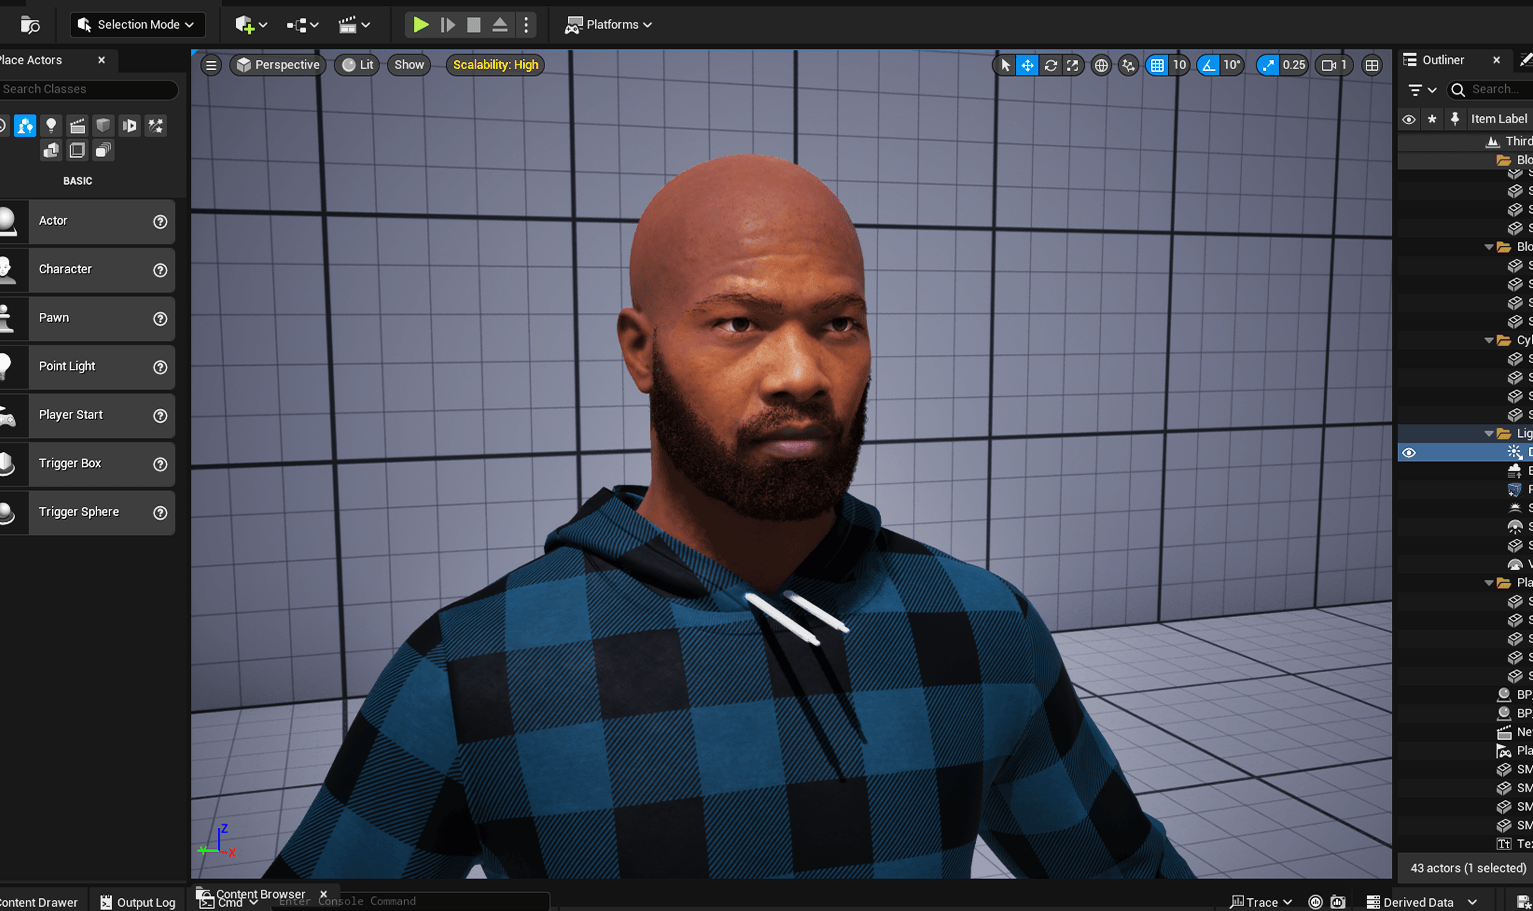Select the Shapes category cube icon
Image resolution: width=1533 pixels, height=911 pixels.
[x=103, y=125]
